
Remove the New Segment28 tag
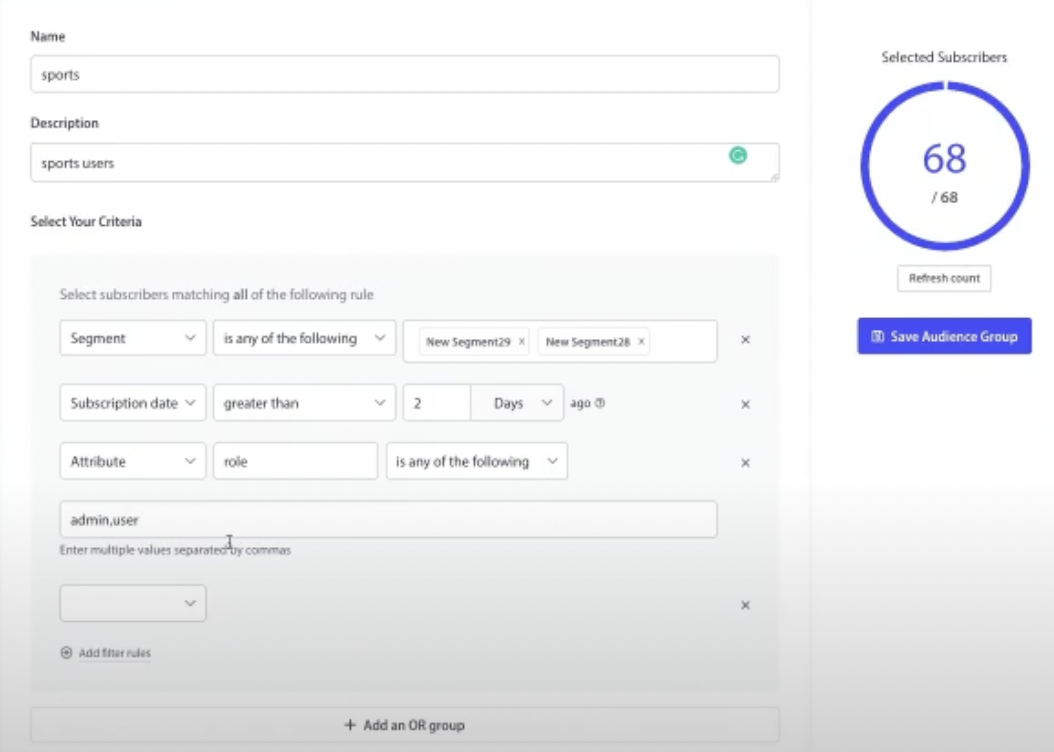tap(641, 341)
